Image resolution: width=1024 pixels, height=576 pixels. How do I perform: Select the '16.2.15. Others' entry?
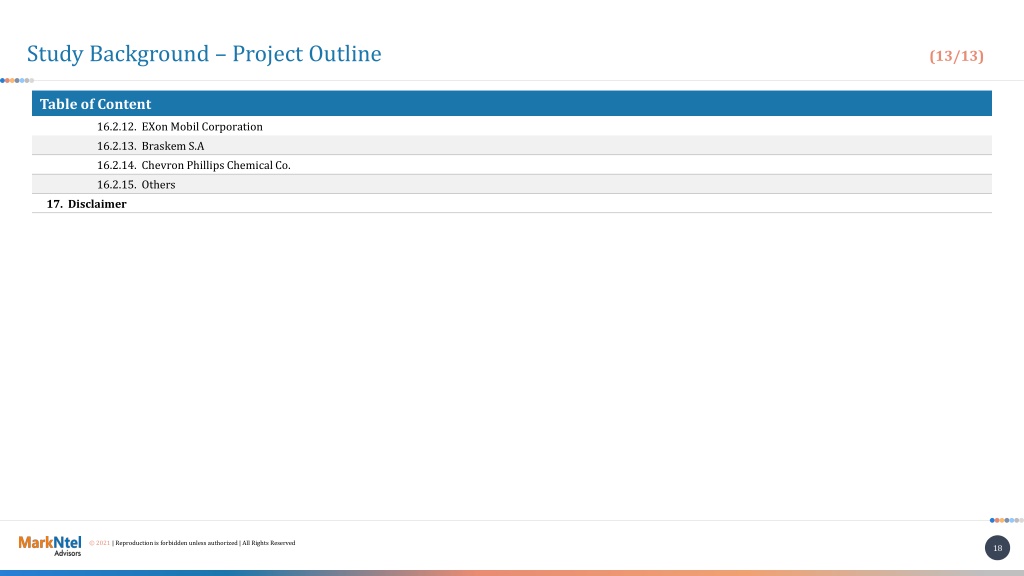point(512,184)
